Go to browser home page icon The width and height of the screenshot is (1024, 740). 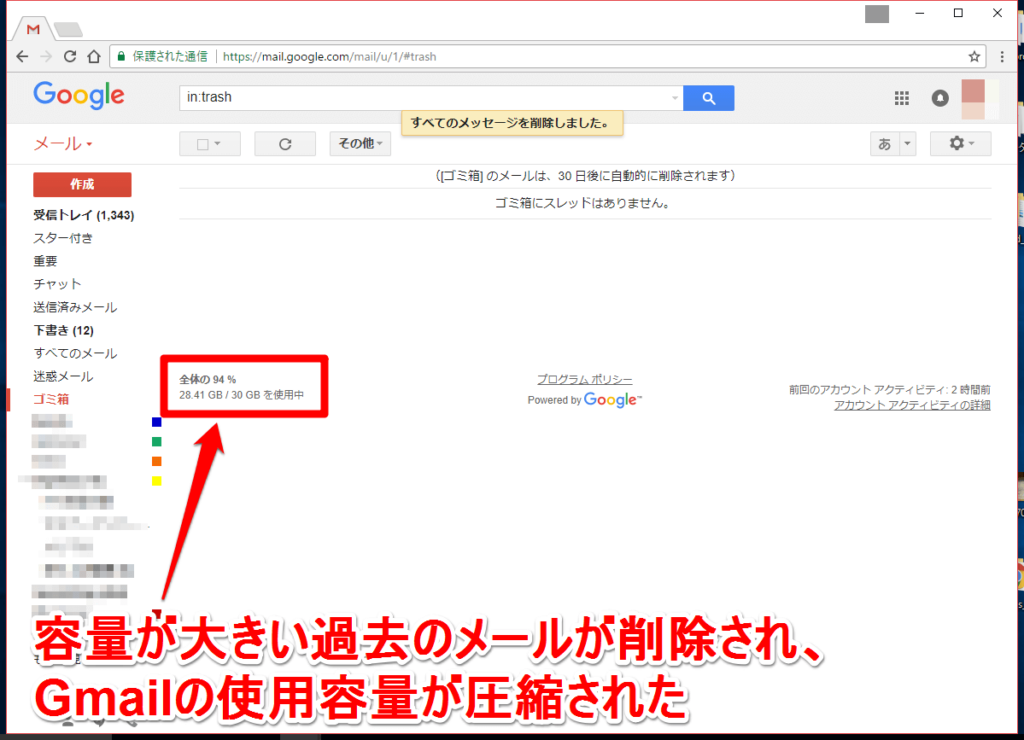94,57
